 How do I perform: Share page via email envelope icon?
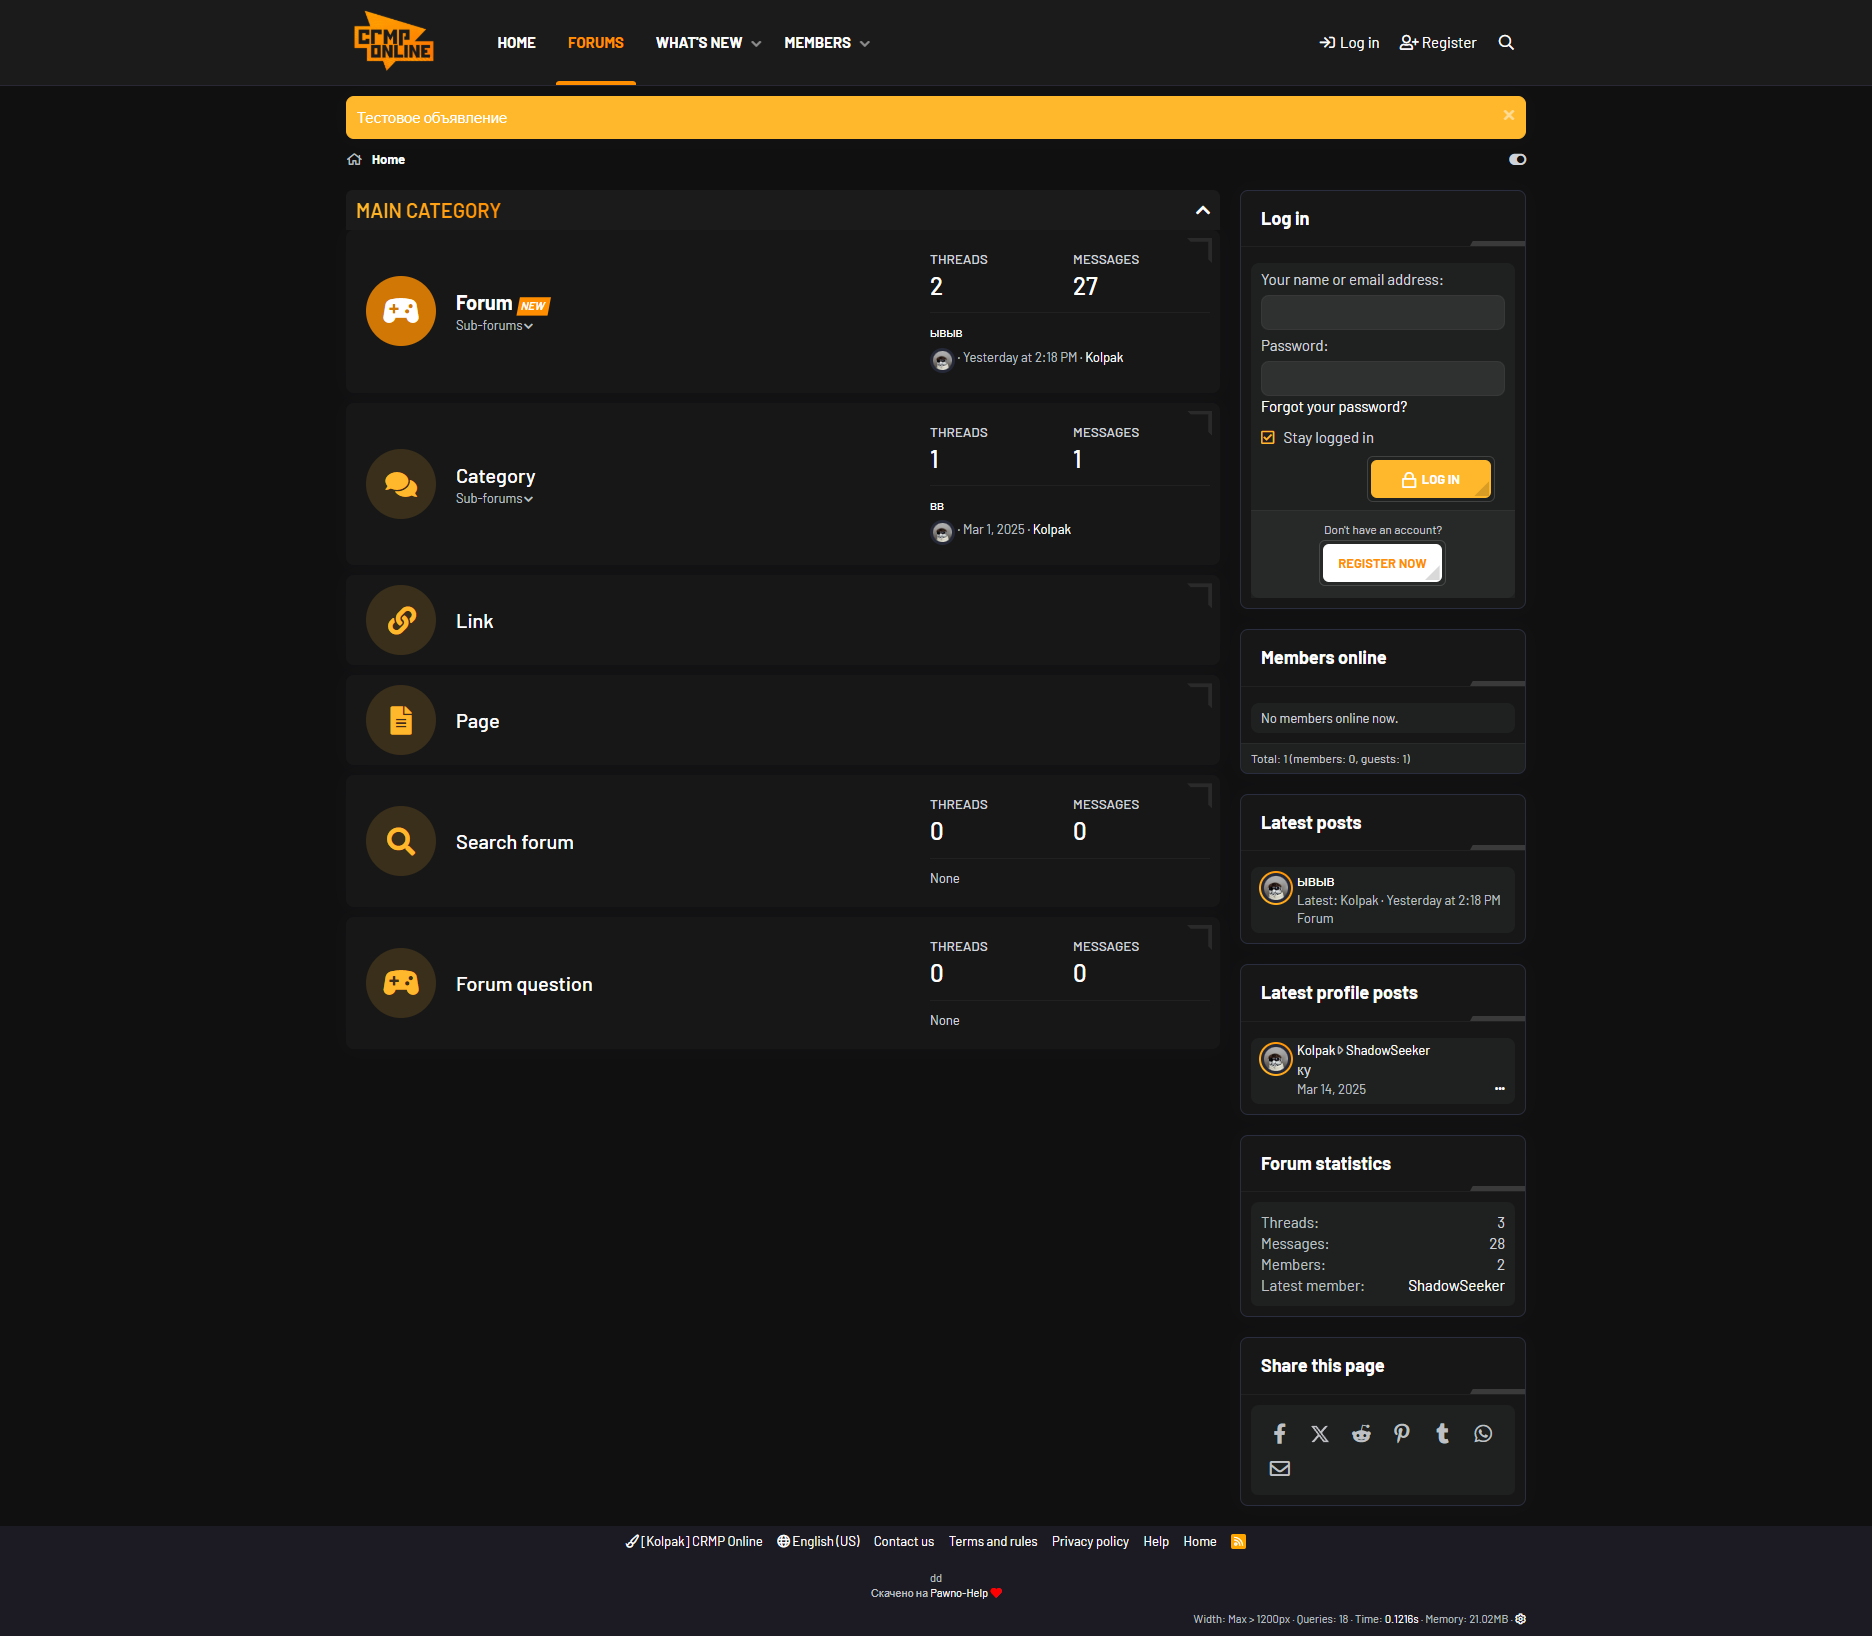(x=1279, y=1468)
